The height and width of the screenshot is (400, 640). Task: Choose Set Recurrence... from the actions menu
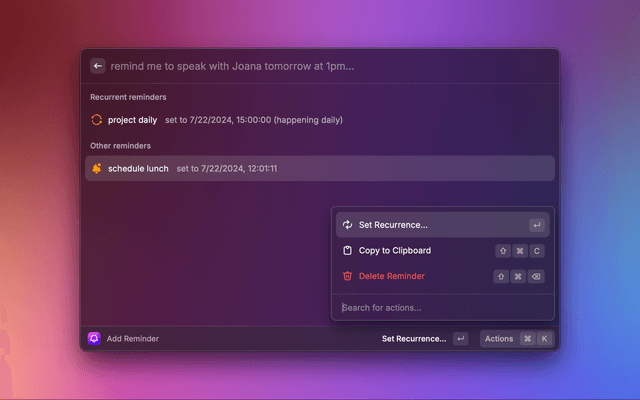click(x=393, y=225)
